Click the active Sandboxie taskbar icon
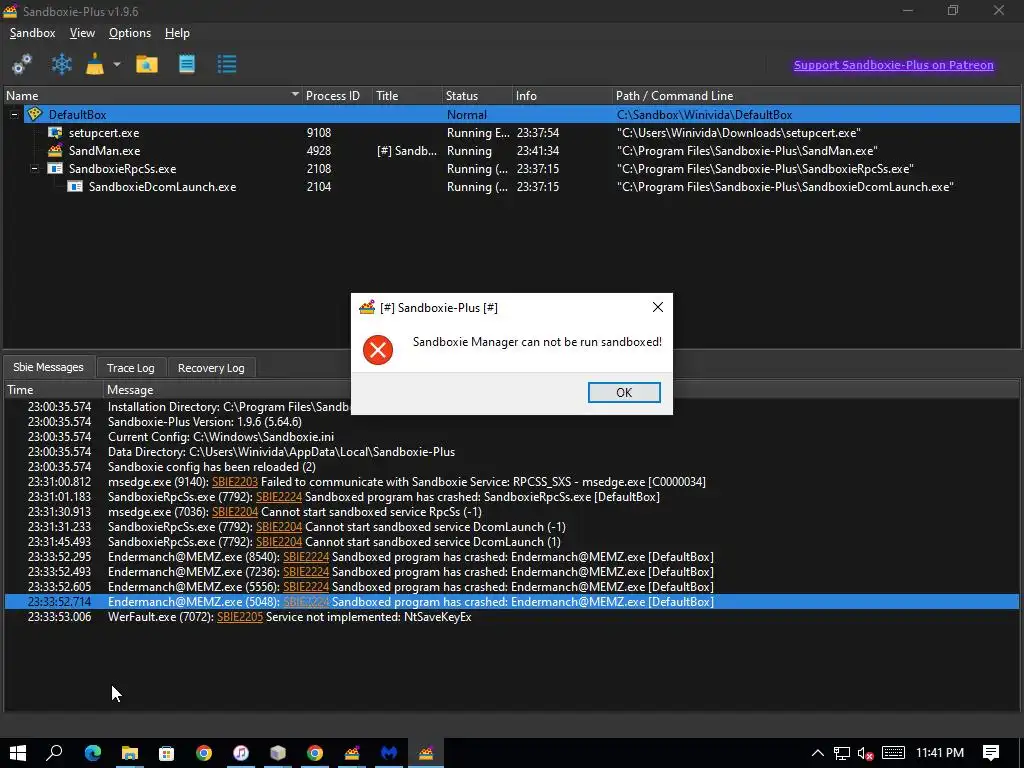 pyautogui.click(x=426, y=753)
